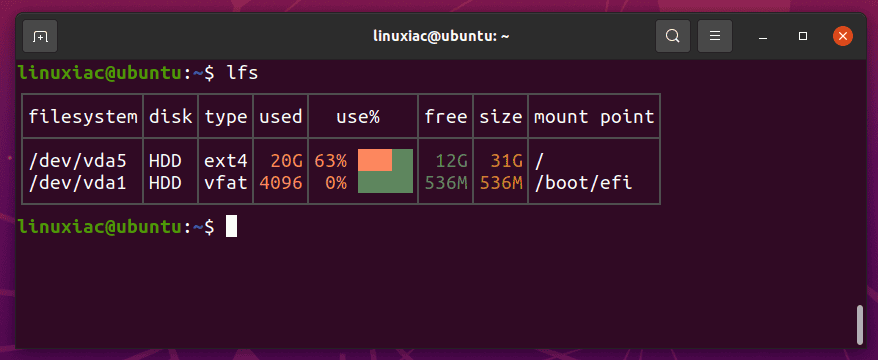Click the typed lfs command
This screenshot has width=878, height=360.
(242, 73)
